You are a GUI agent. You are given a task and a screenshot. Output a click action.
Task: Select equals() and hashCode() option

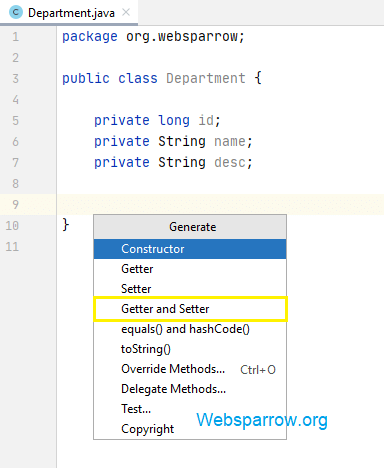click(190, 329)
